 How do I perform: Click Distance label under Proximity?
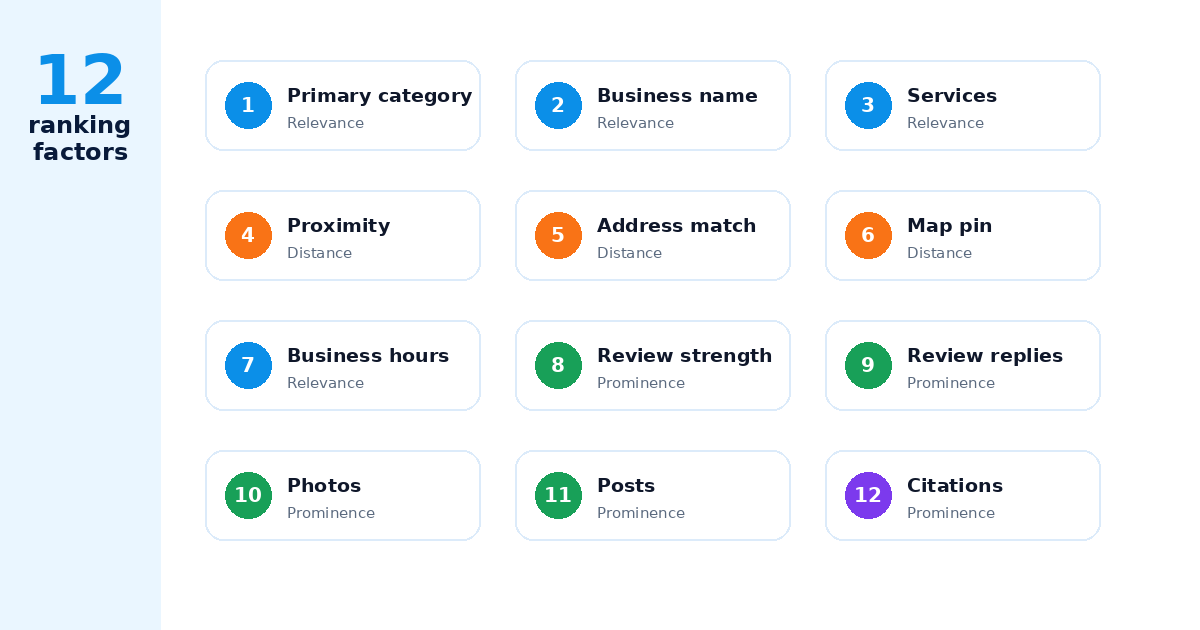click(x=319, y=253)
